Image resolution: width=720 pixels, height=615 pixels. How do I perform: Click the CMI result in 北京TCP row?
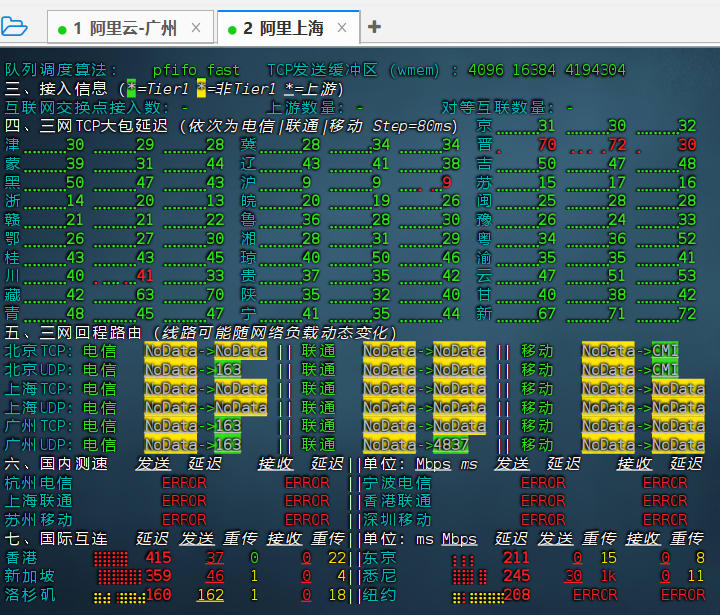tap(665, 351)
